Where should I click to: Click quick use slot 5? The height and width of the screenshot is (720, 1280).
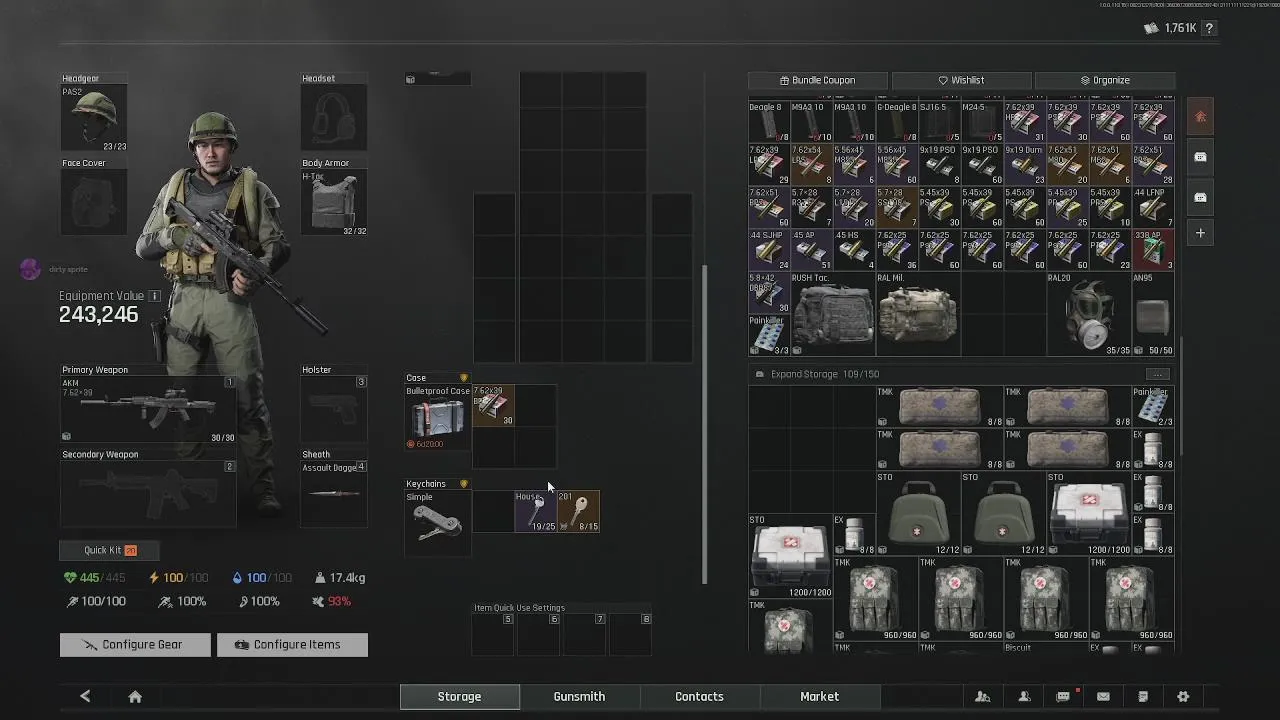(x=493, y=635)
